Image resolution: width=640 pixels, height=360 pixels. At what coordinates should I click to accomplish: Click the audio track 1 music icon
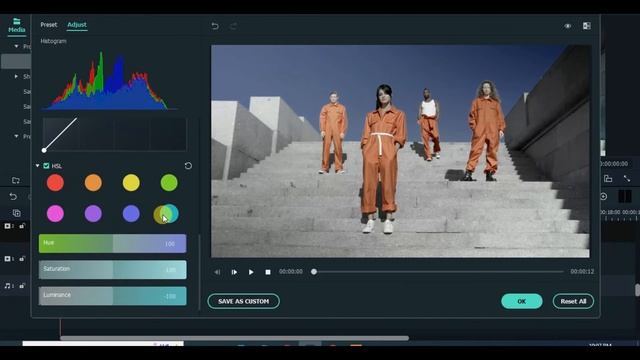click(9, 286)
